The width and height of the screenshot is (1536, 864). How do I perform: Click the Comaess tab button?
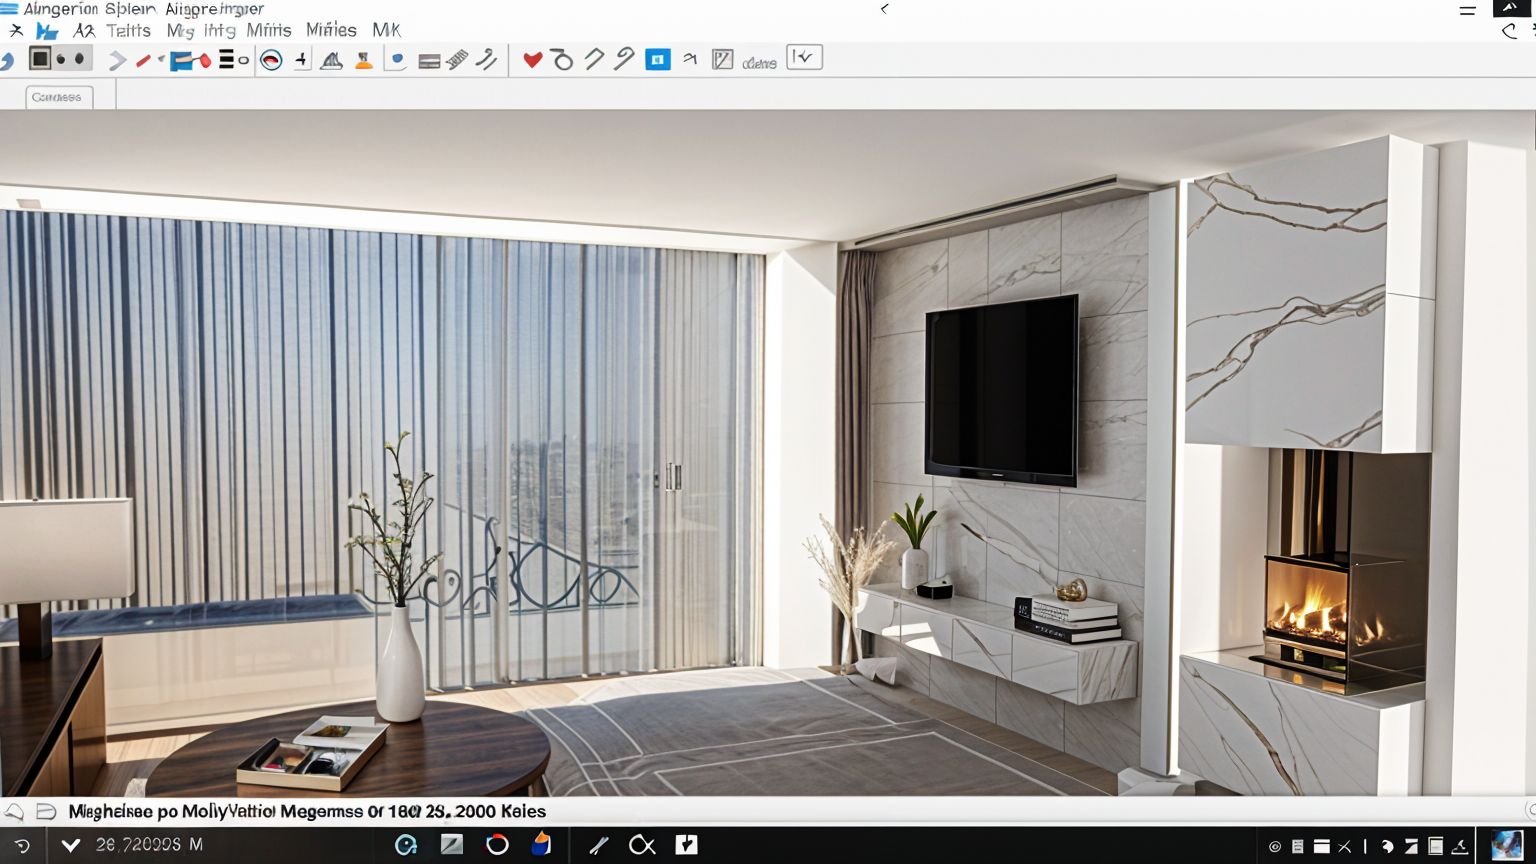tap(57, 97)
